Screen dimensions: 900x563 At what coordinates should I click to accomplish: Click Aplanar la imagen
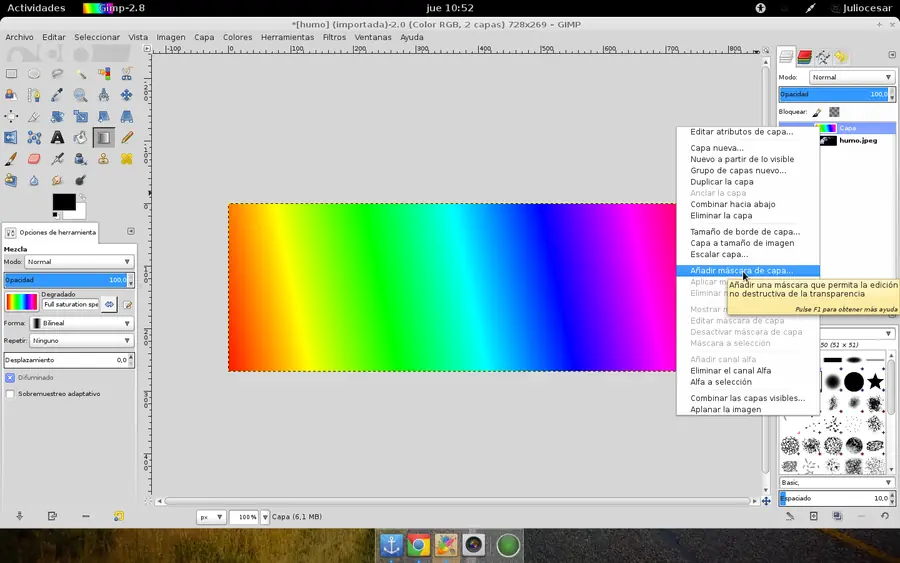pyautogui.click(x=725, y=409)
